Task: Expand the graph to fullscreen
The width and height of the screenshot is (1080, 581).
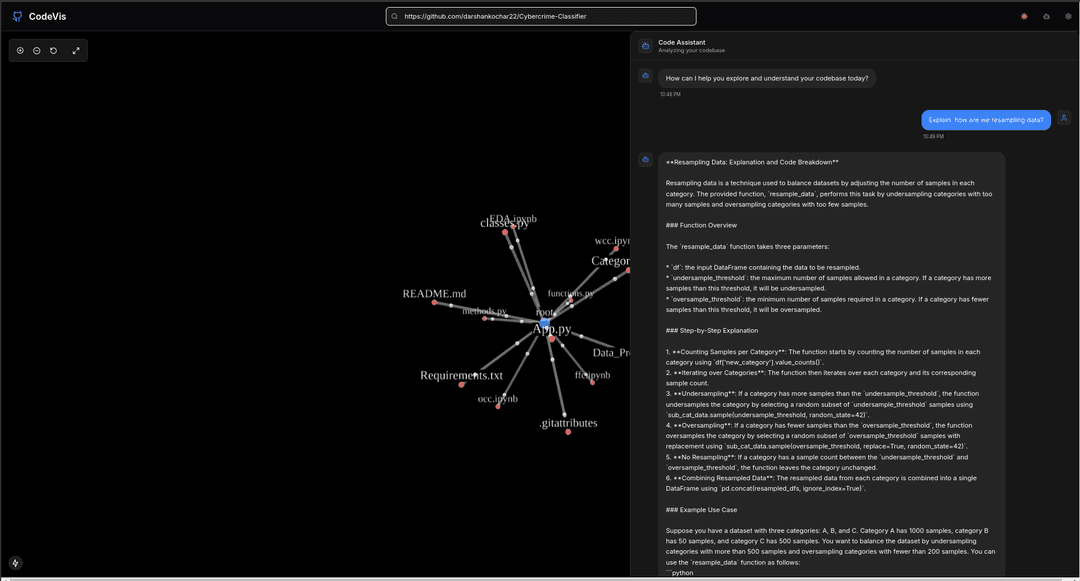Action: [76, 50]
